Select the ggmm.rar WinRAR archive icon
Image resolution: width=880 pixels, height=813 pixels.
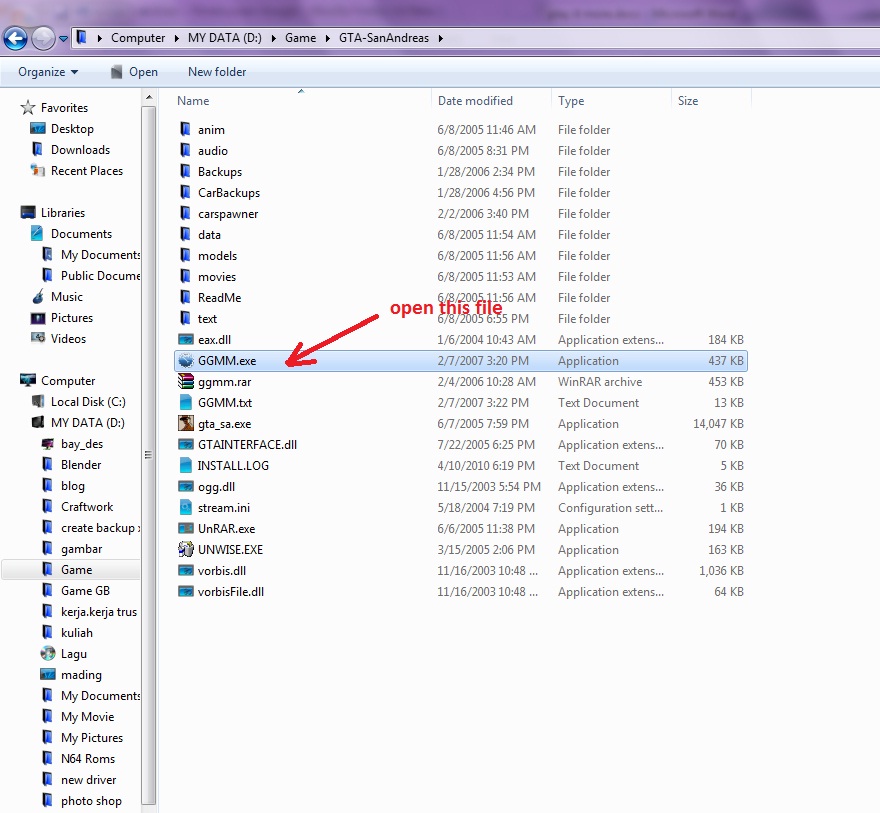(x=186, y=382)
